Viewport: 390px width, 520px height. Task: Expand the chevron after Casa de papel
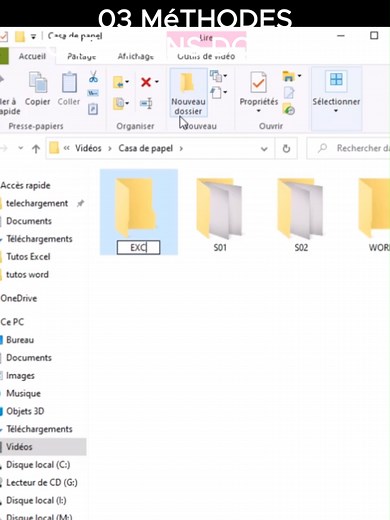coord(181,148)
